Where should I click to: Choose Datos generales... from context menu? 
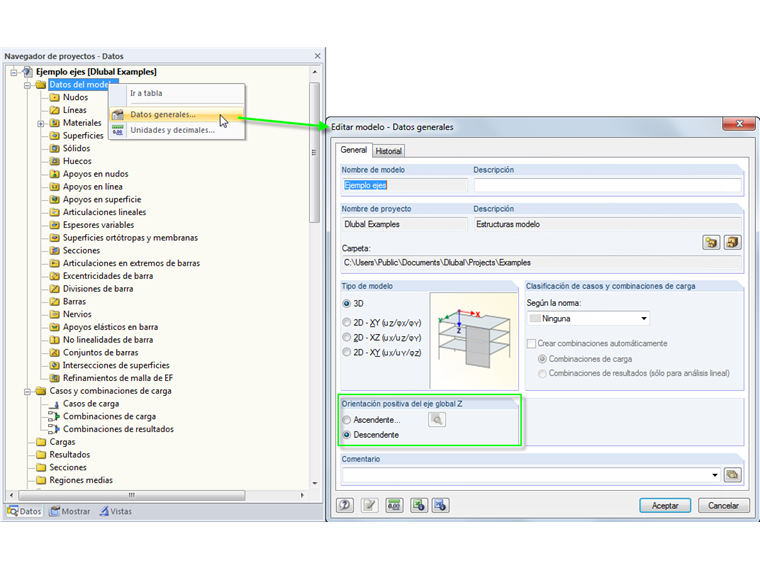pyautogui.click(x=177, y=114)
